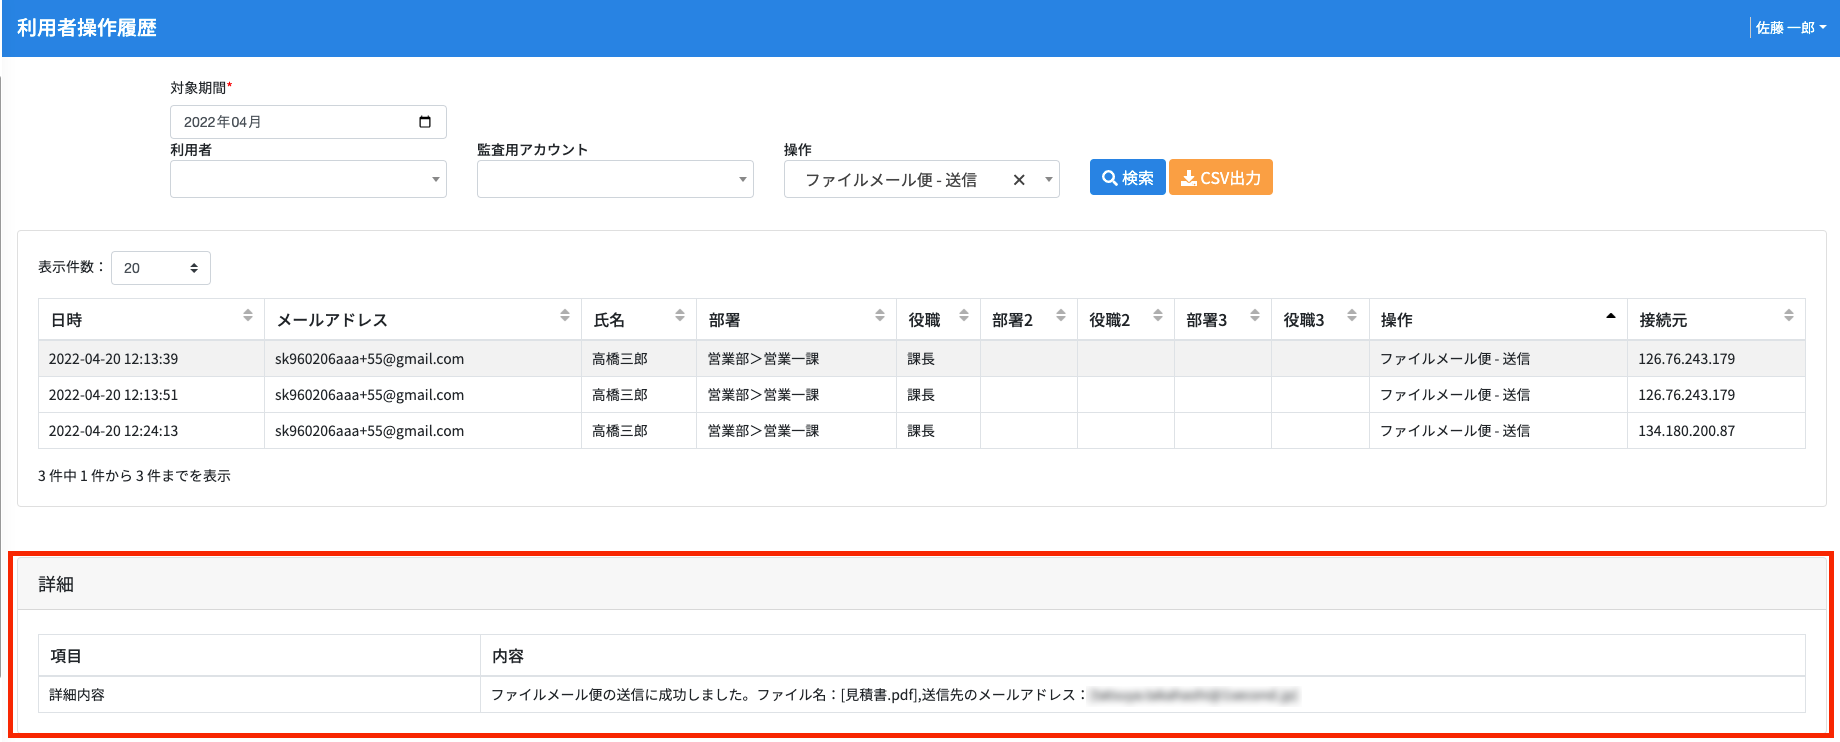Export results with CSV出力 button
The image size is (1840, 742).
[1220, 178]
